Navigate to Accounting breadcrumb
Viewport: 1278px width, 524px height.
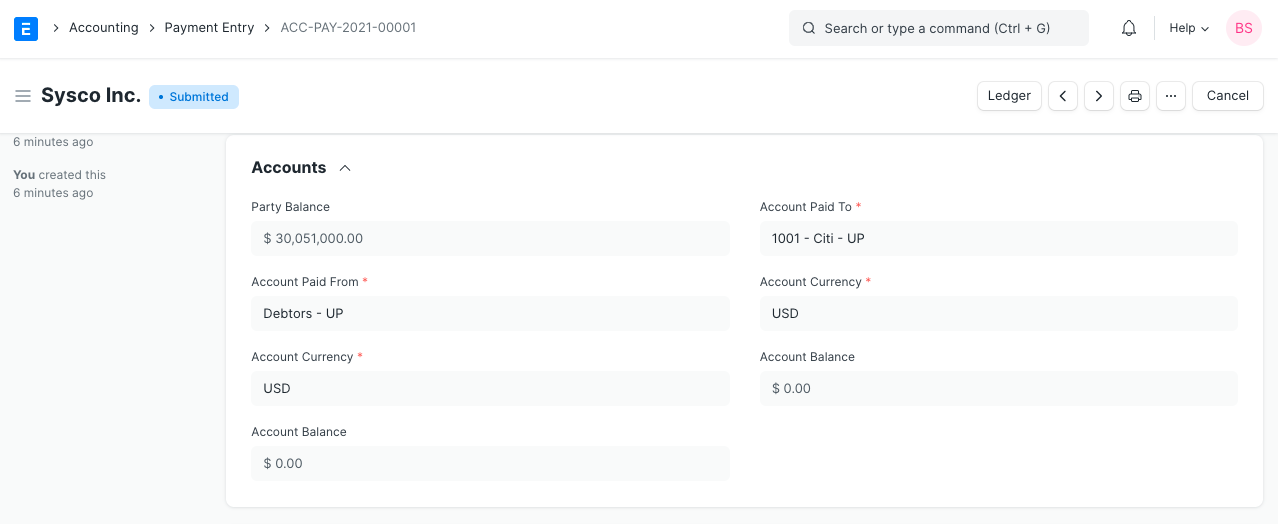click(x=103, y=28)
